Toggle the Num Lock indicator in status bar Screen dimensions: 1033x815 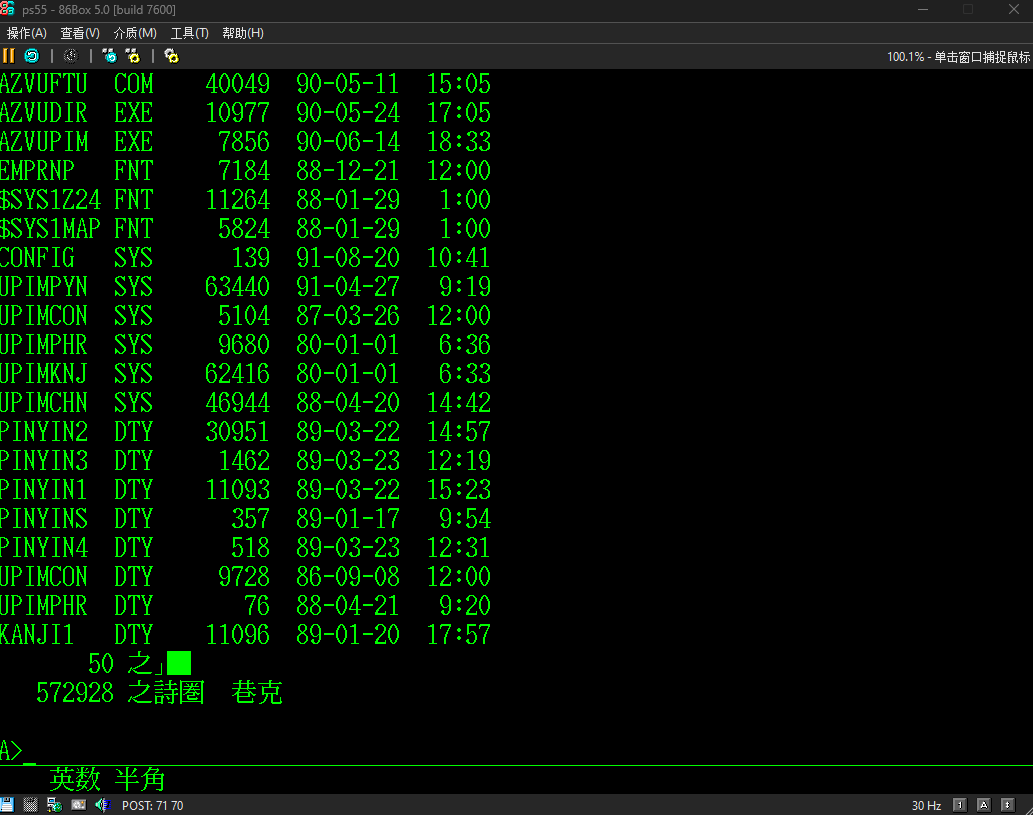960,805
